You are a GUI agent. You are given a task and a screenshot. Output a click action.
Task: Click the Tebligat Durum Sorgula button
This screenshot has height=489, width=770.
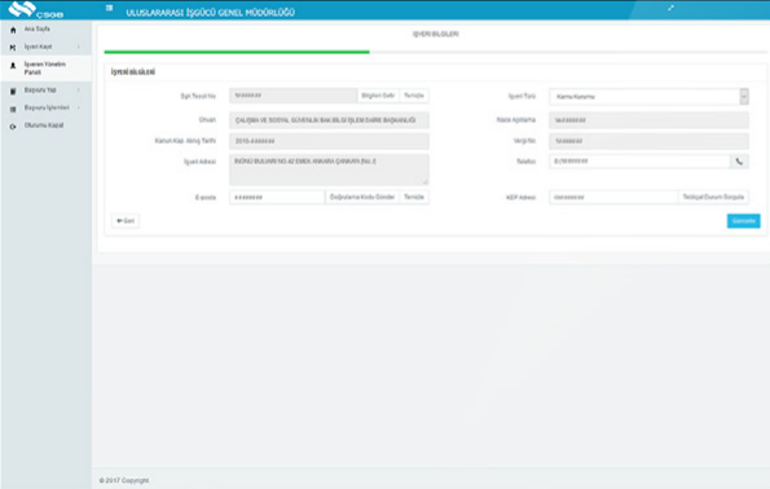point(713,197)
